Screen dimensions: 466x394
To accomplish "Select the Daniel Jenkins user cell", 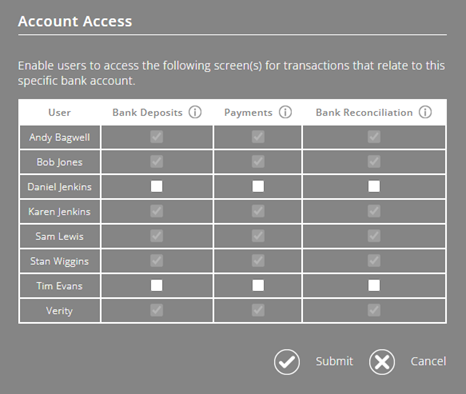I will click(x=60, y=187).
